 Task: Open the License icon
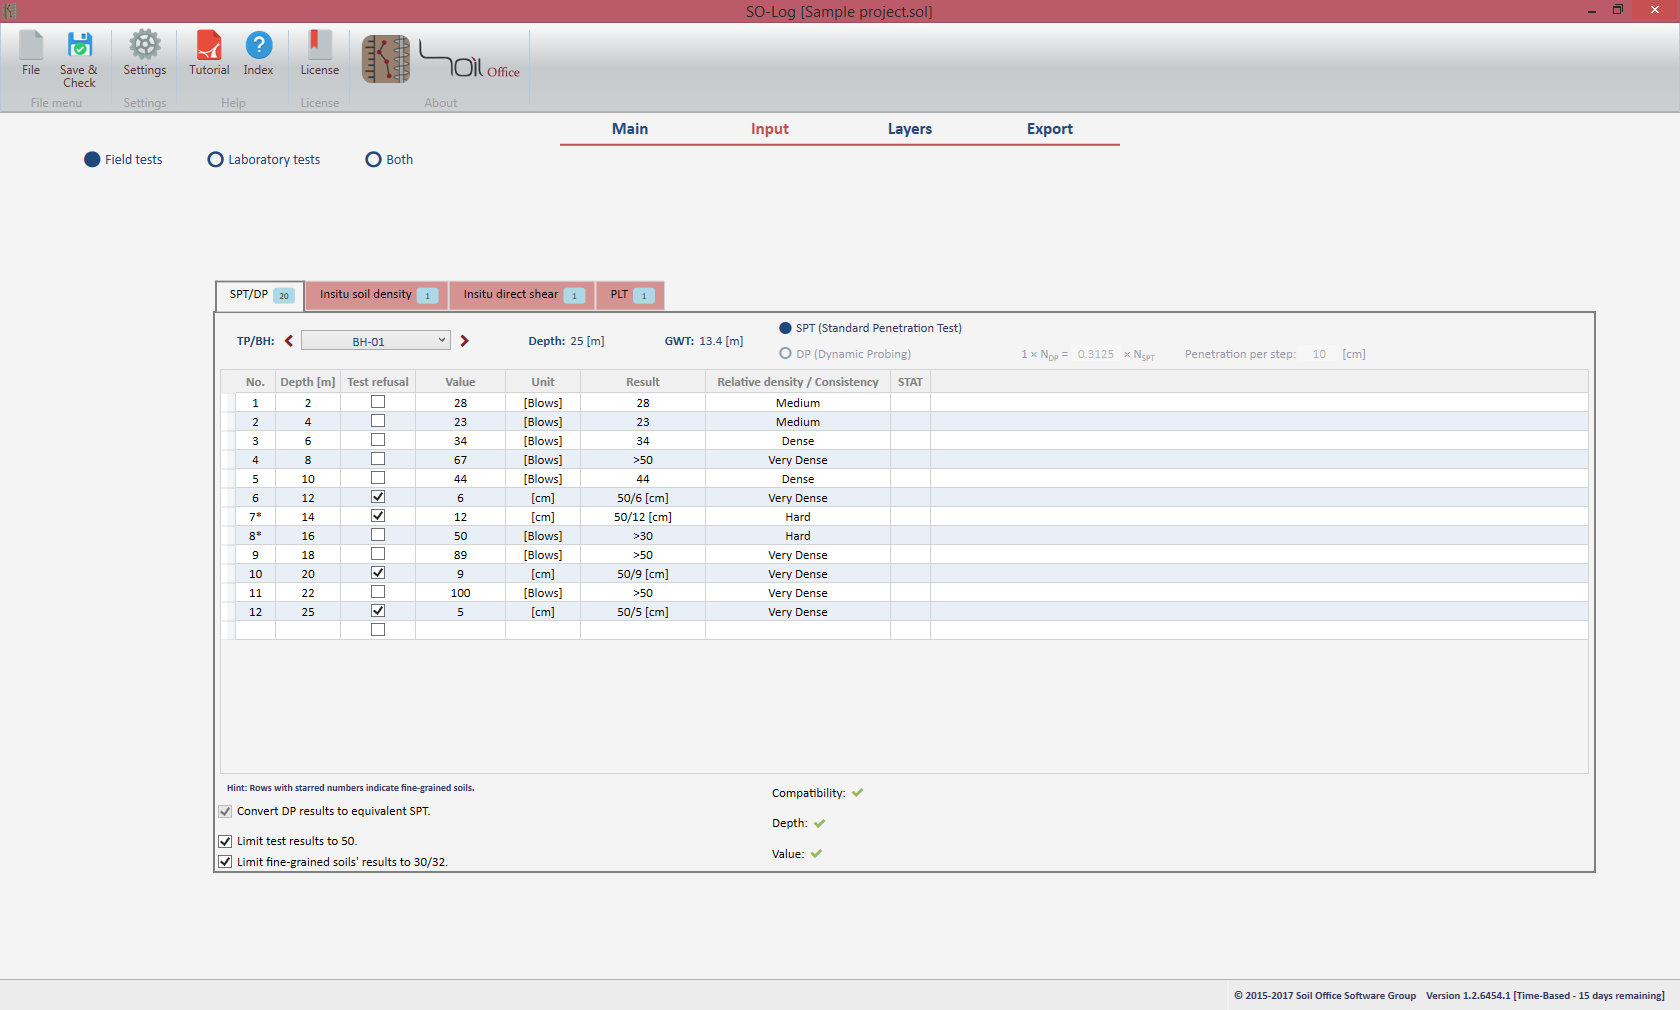click(319, 46)
